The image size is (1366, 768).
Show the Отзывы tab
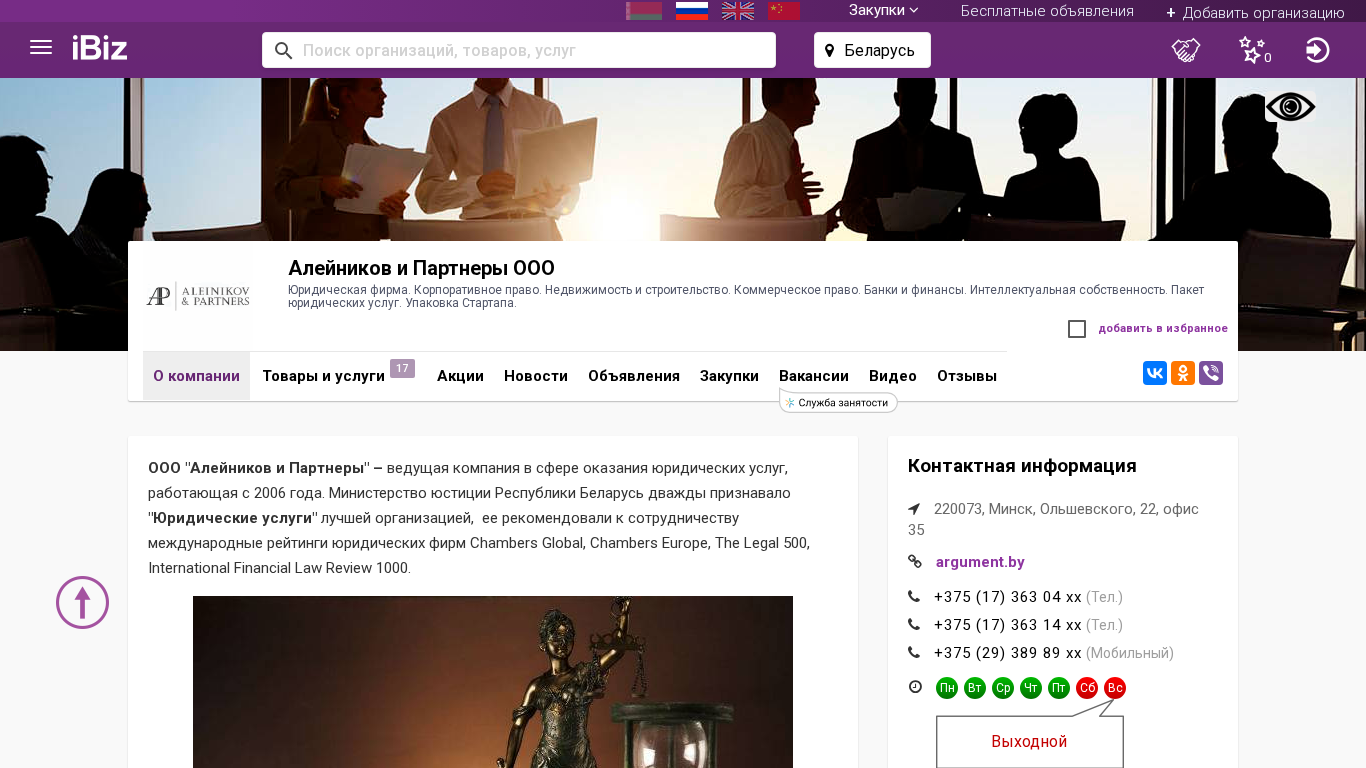point(967,376)
